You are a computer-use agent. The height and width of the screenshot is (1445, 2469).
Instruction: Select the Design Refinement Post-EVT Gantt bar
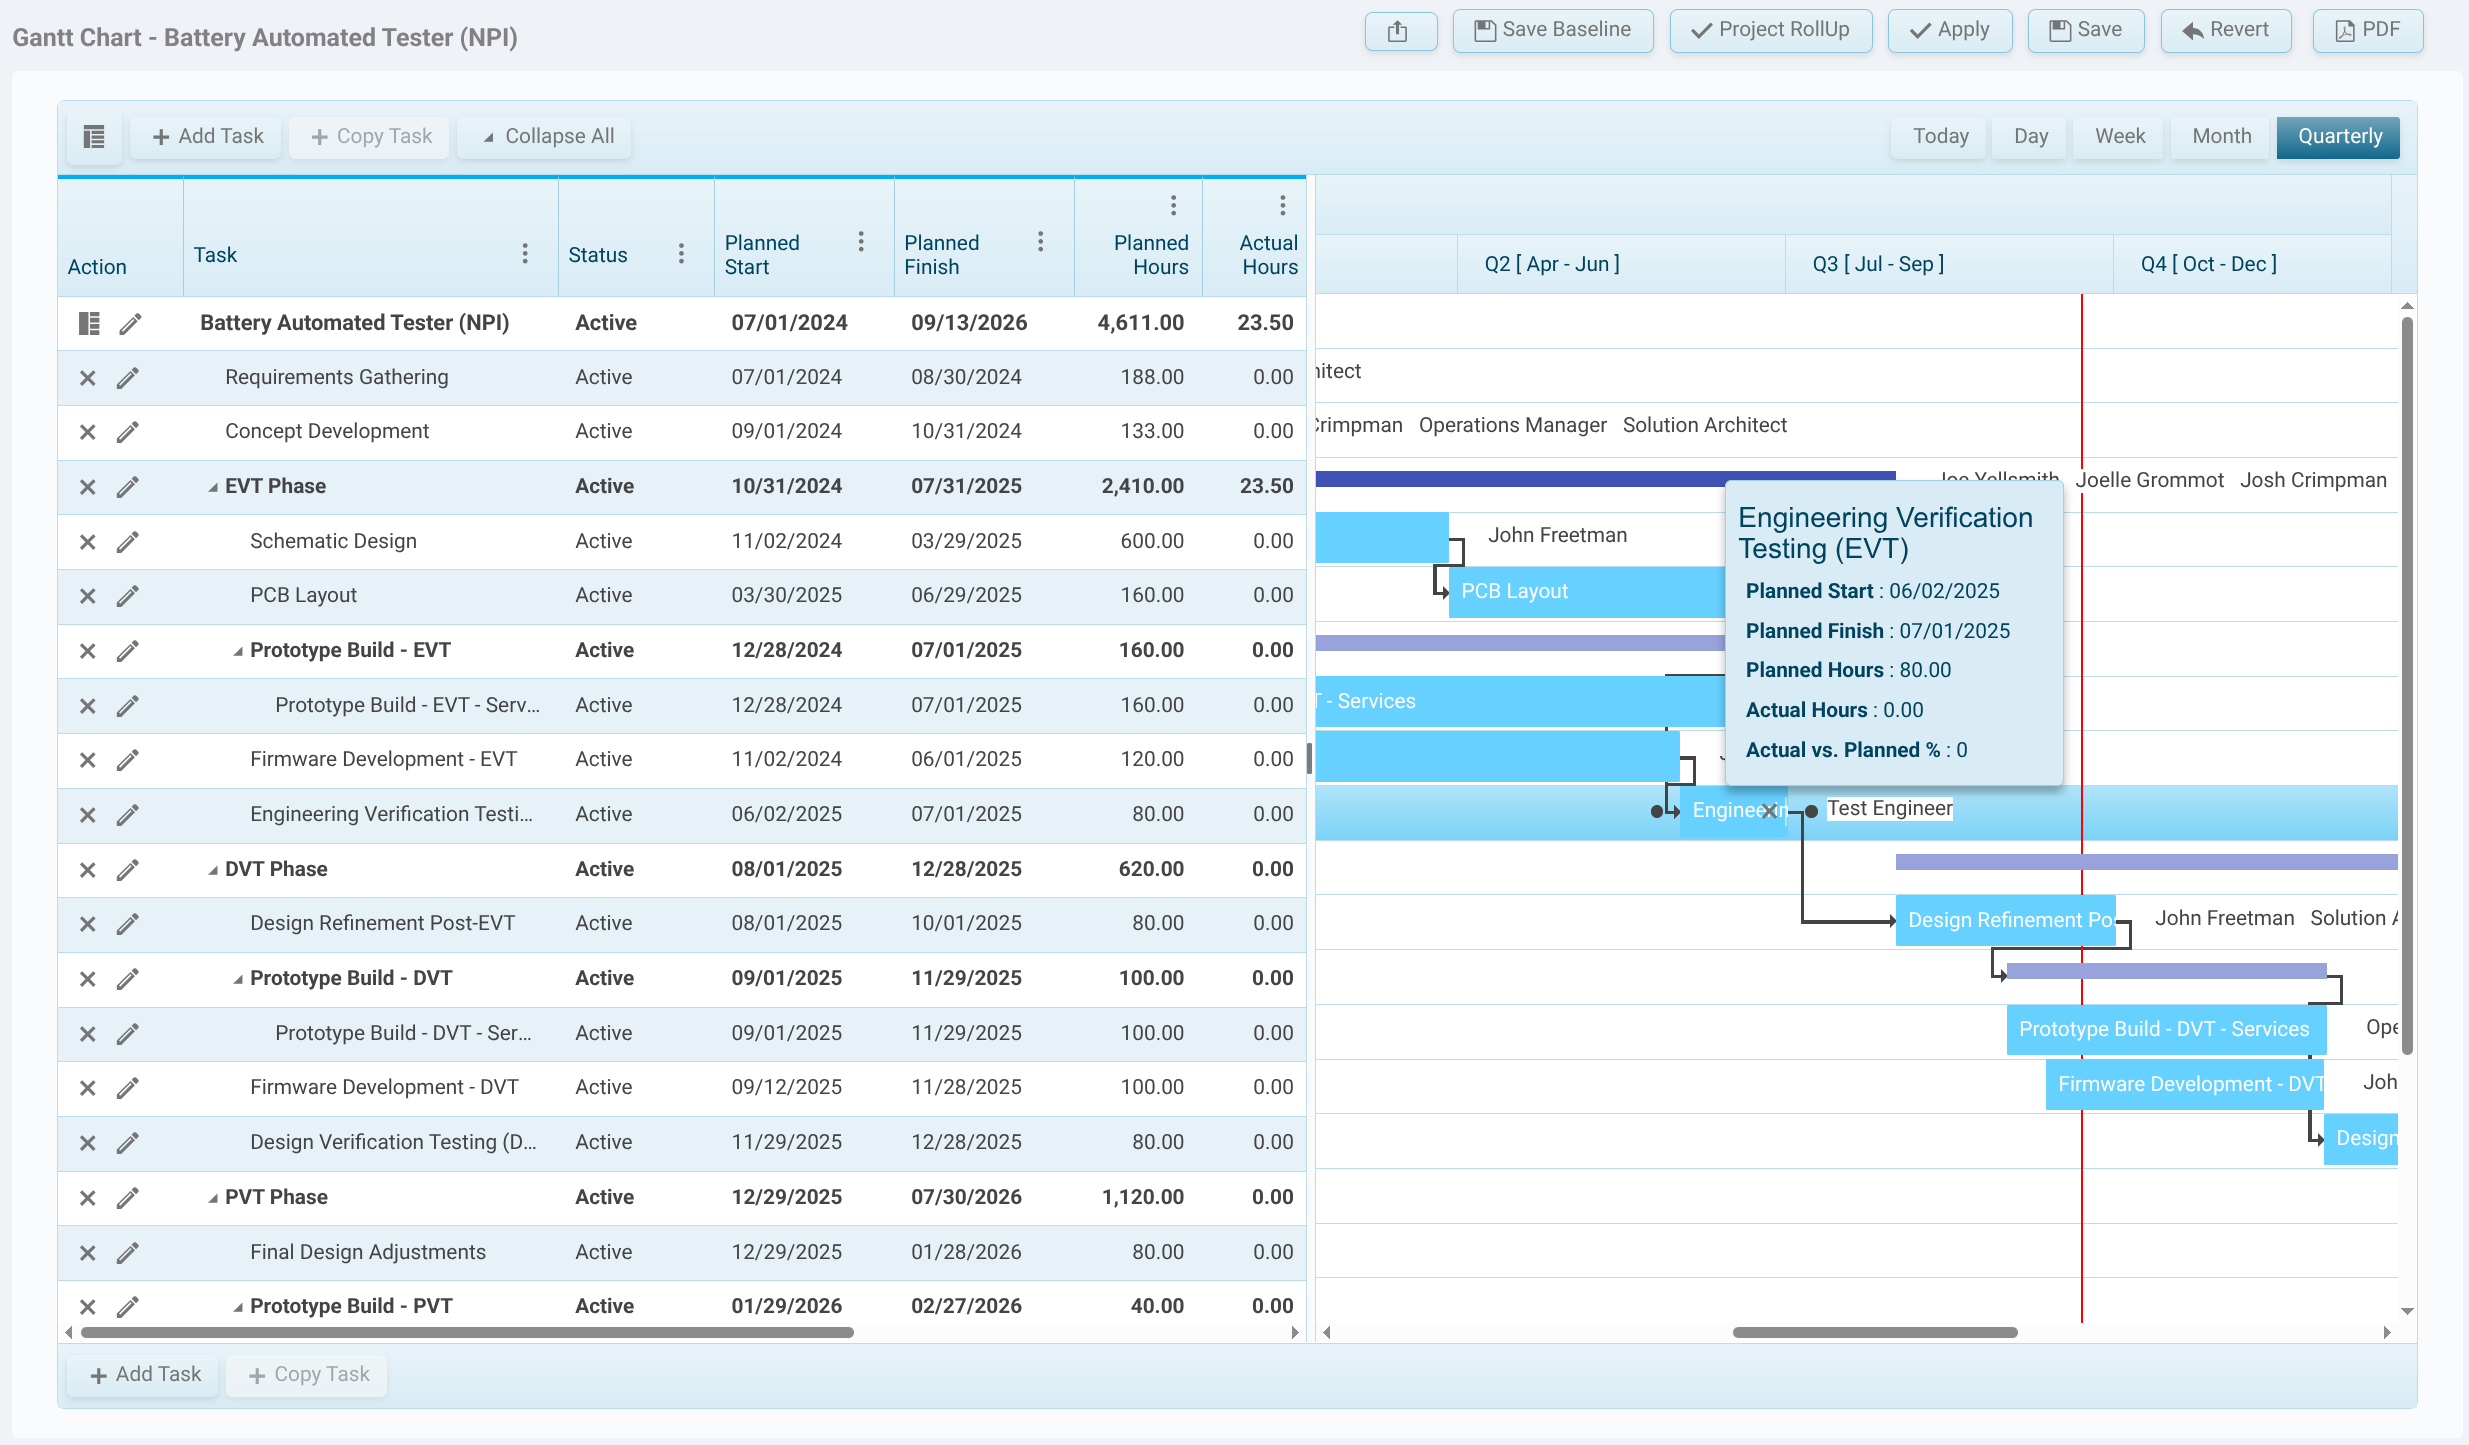pyautogui.click(x=2005, y=920)
